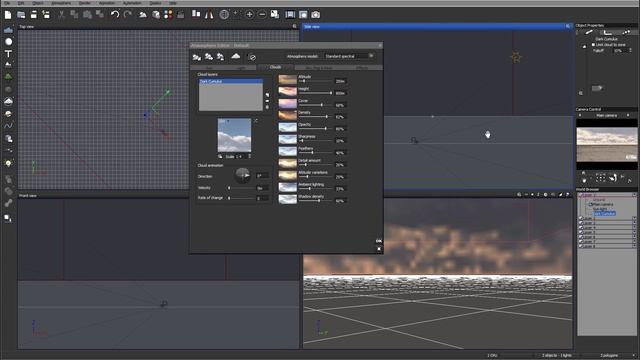
Task: Click the hand pan icon under camera preview
Action: [x=584, y=179]
